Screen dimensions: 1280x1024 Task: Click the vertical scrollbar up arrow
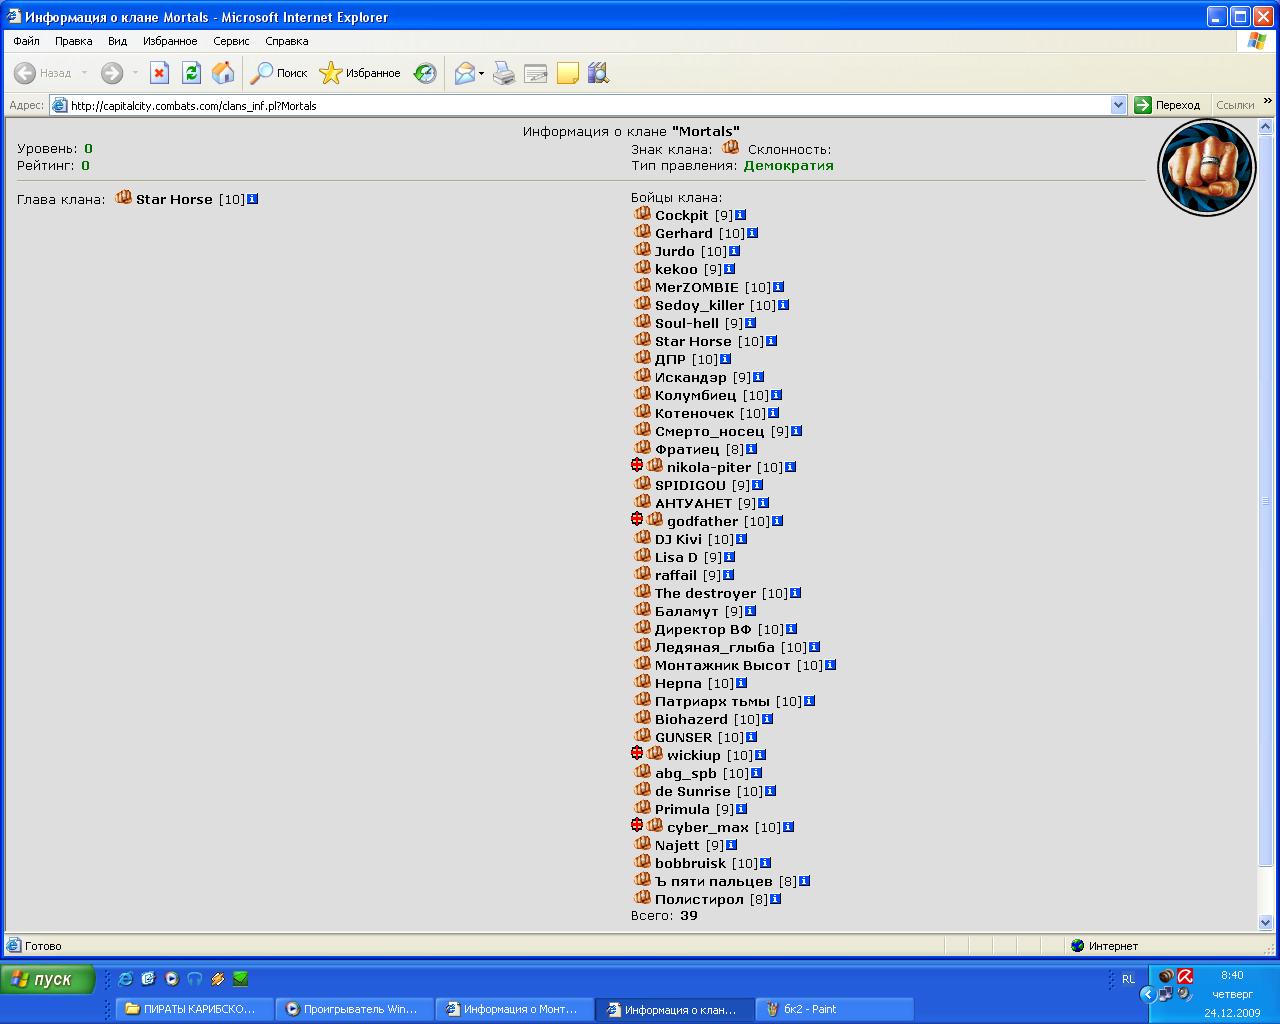coord(1266,127)
